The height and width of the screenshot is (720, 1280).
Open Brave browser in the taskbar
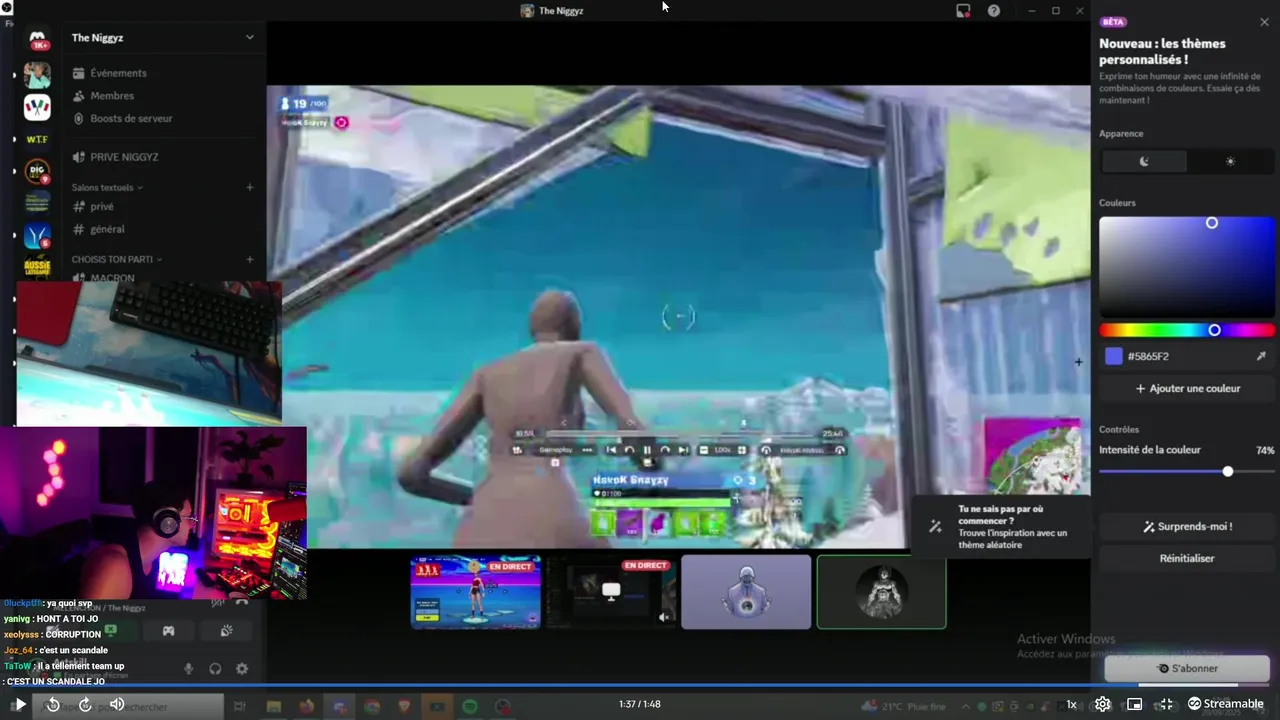point(405,706)
